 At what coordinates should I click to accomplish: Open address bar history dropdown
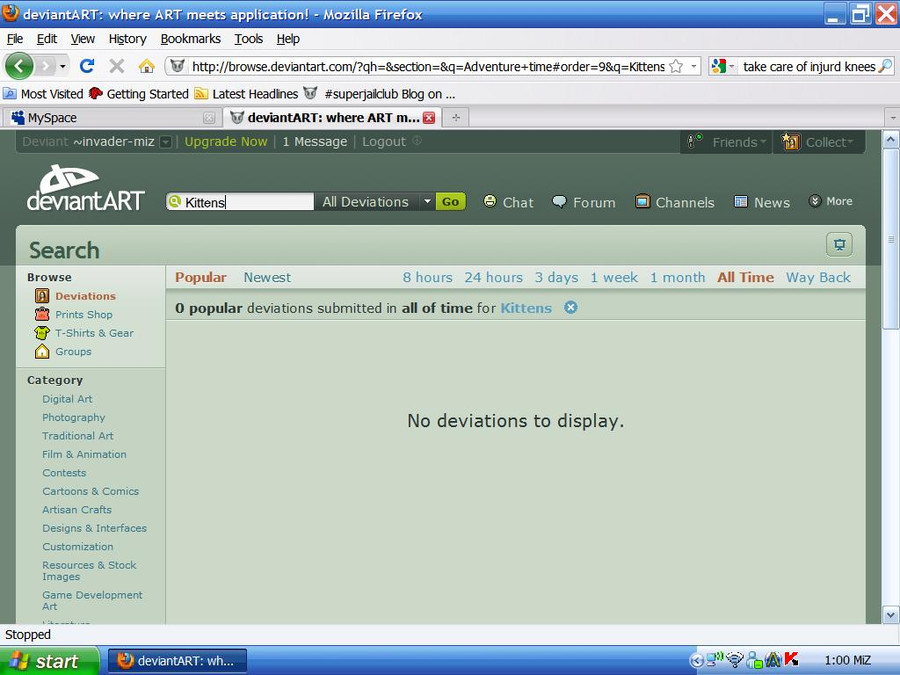tap(694, 67)
